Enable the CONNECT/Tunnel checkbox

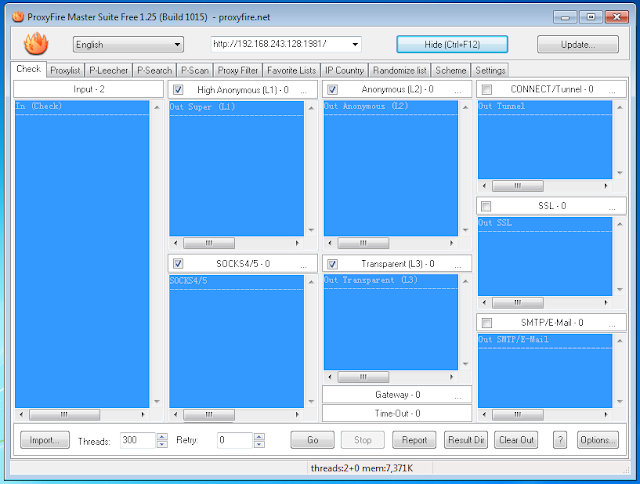point(487,89)
